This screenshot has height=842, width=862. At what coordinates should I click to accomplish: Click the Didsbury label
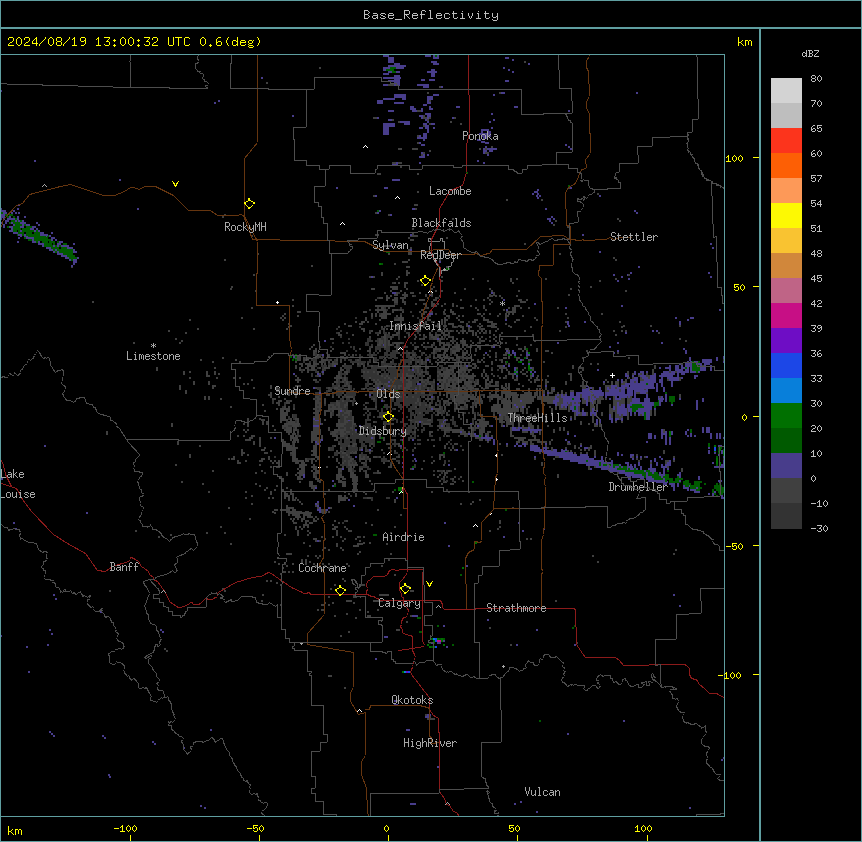point(383,431)
